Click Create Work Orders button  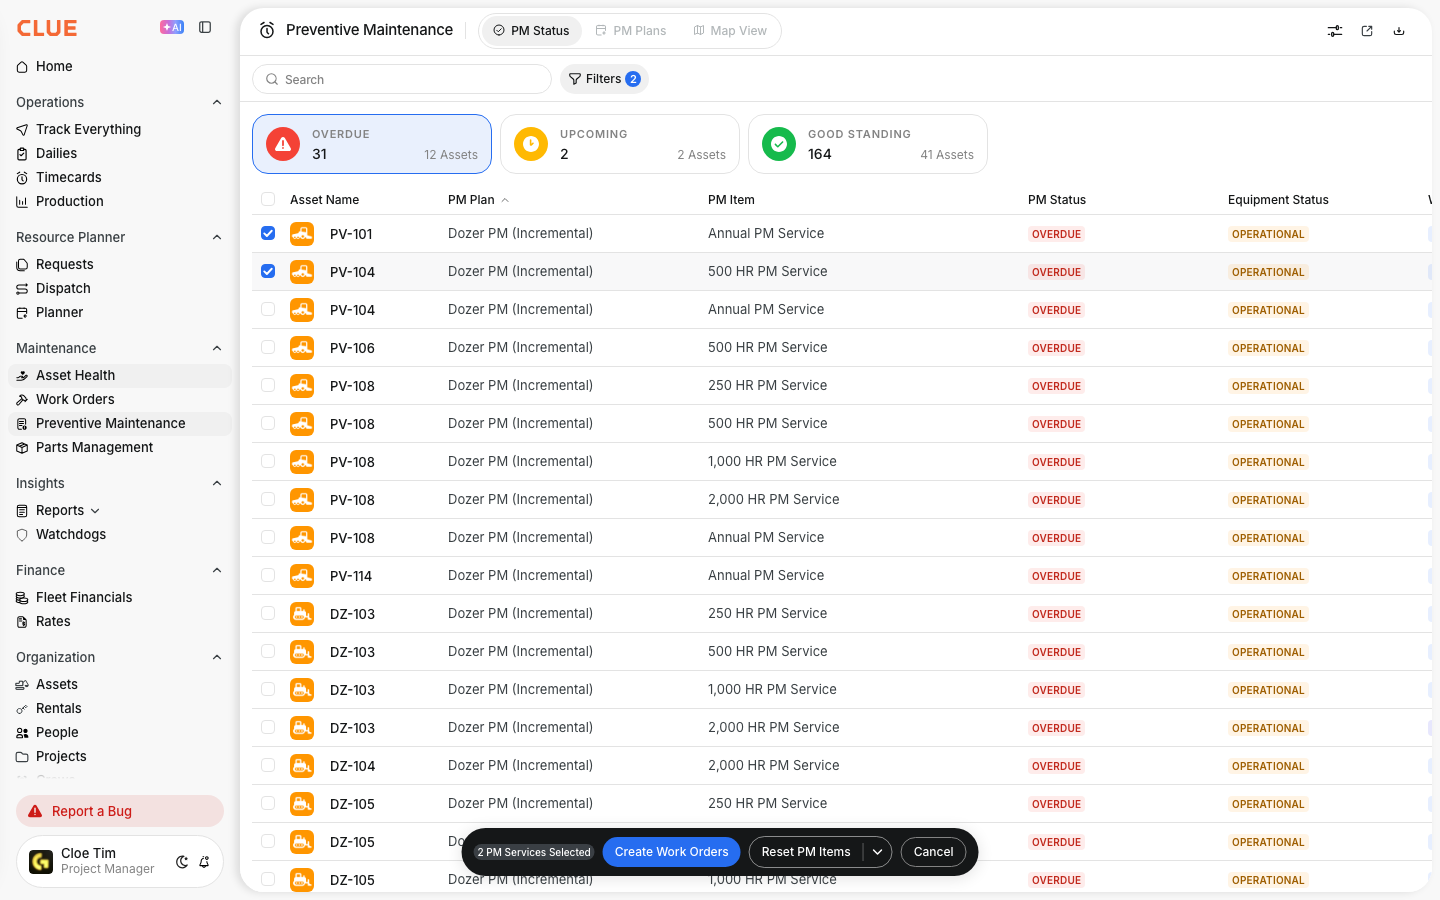[x=672, y=852]
